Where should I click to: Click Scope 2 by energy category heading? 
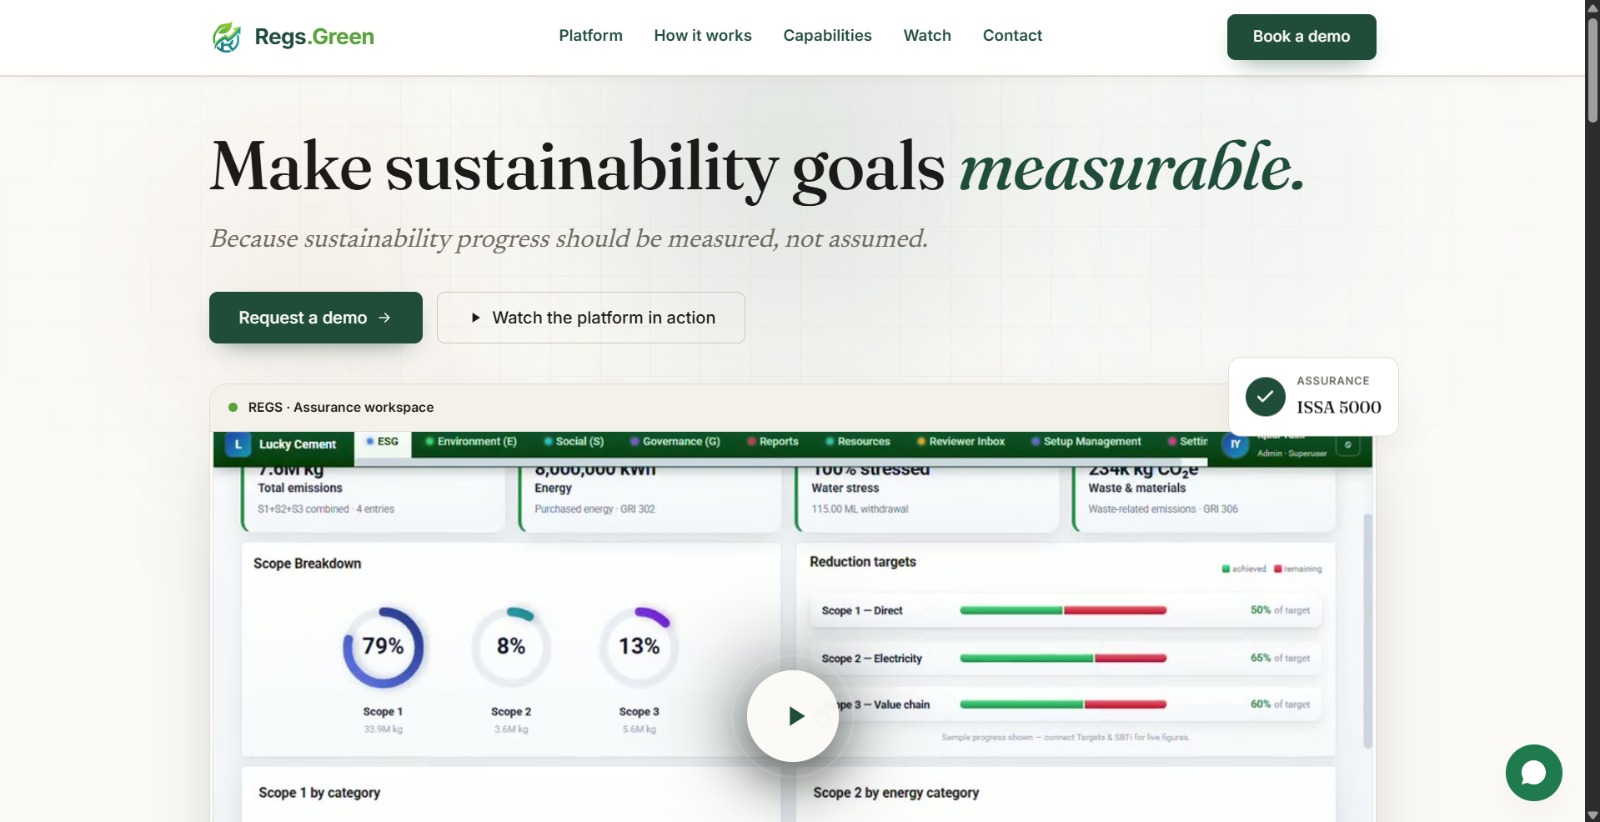(896, 793)
